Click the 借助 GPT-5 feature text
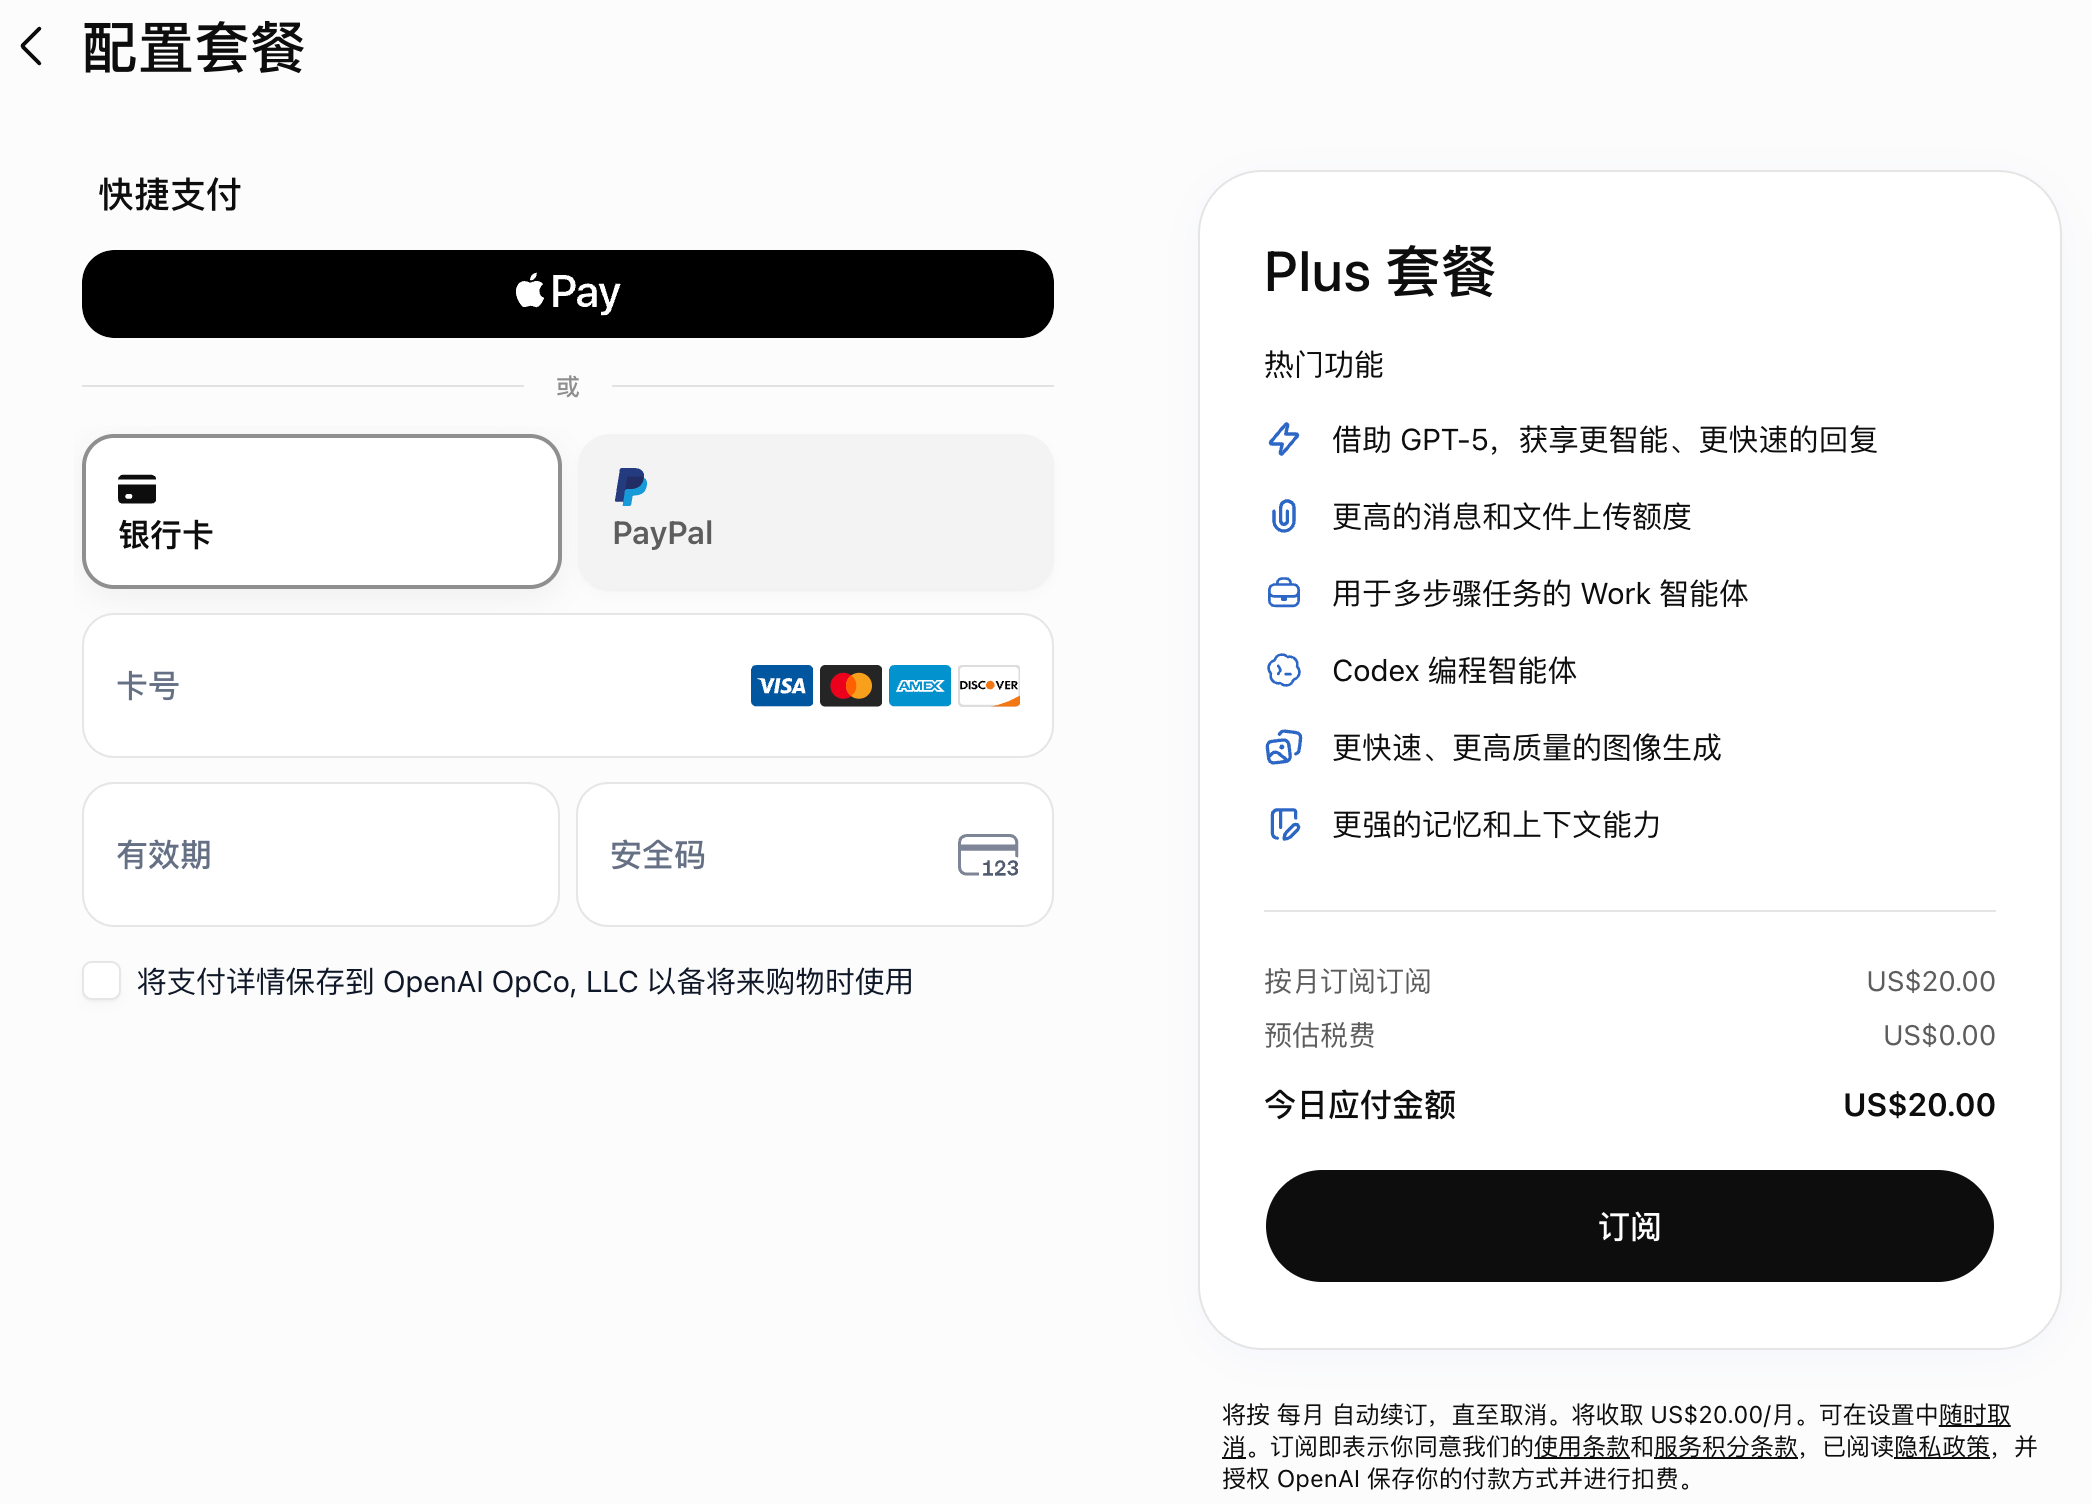 1605,439
